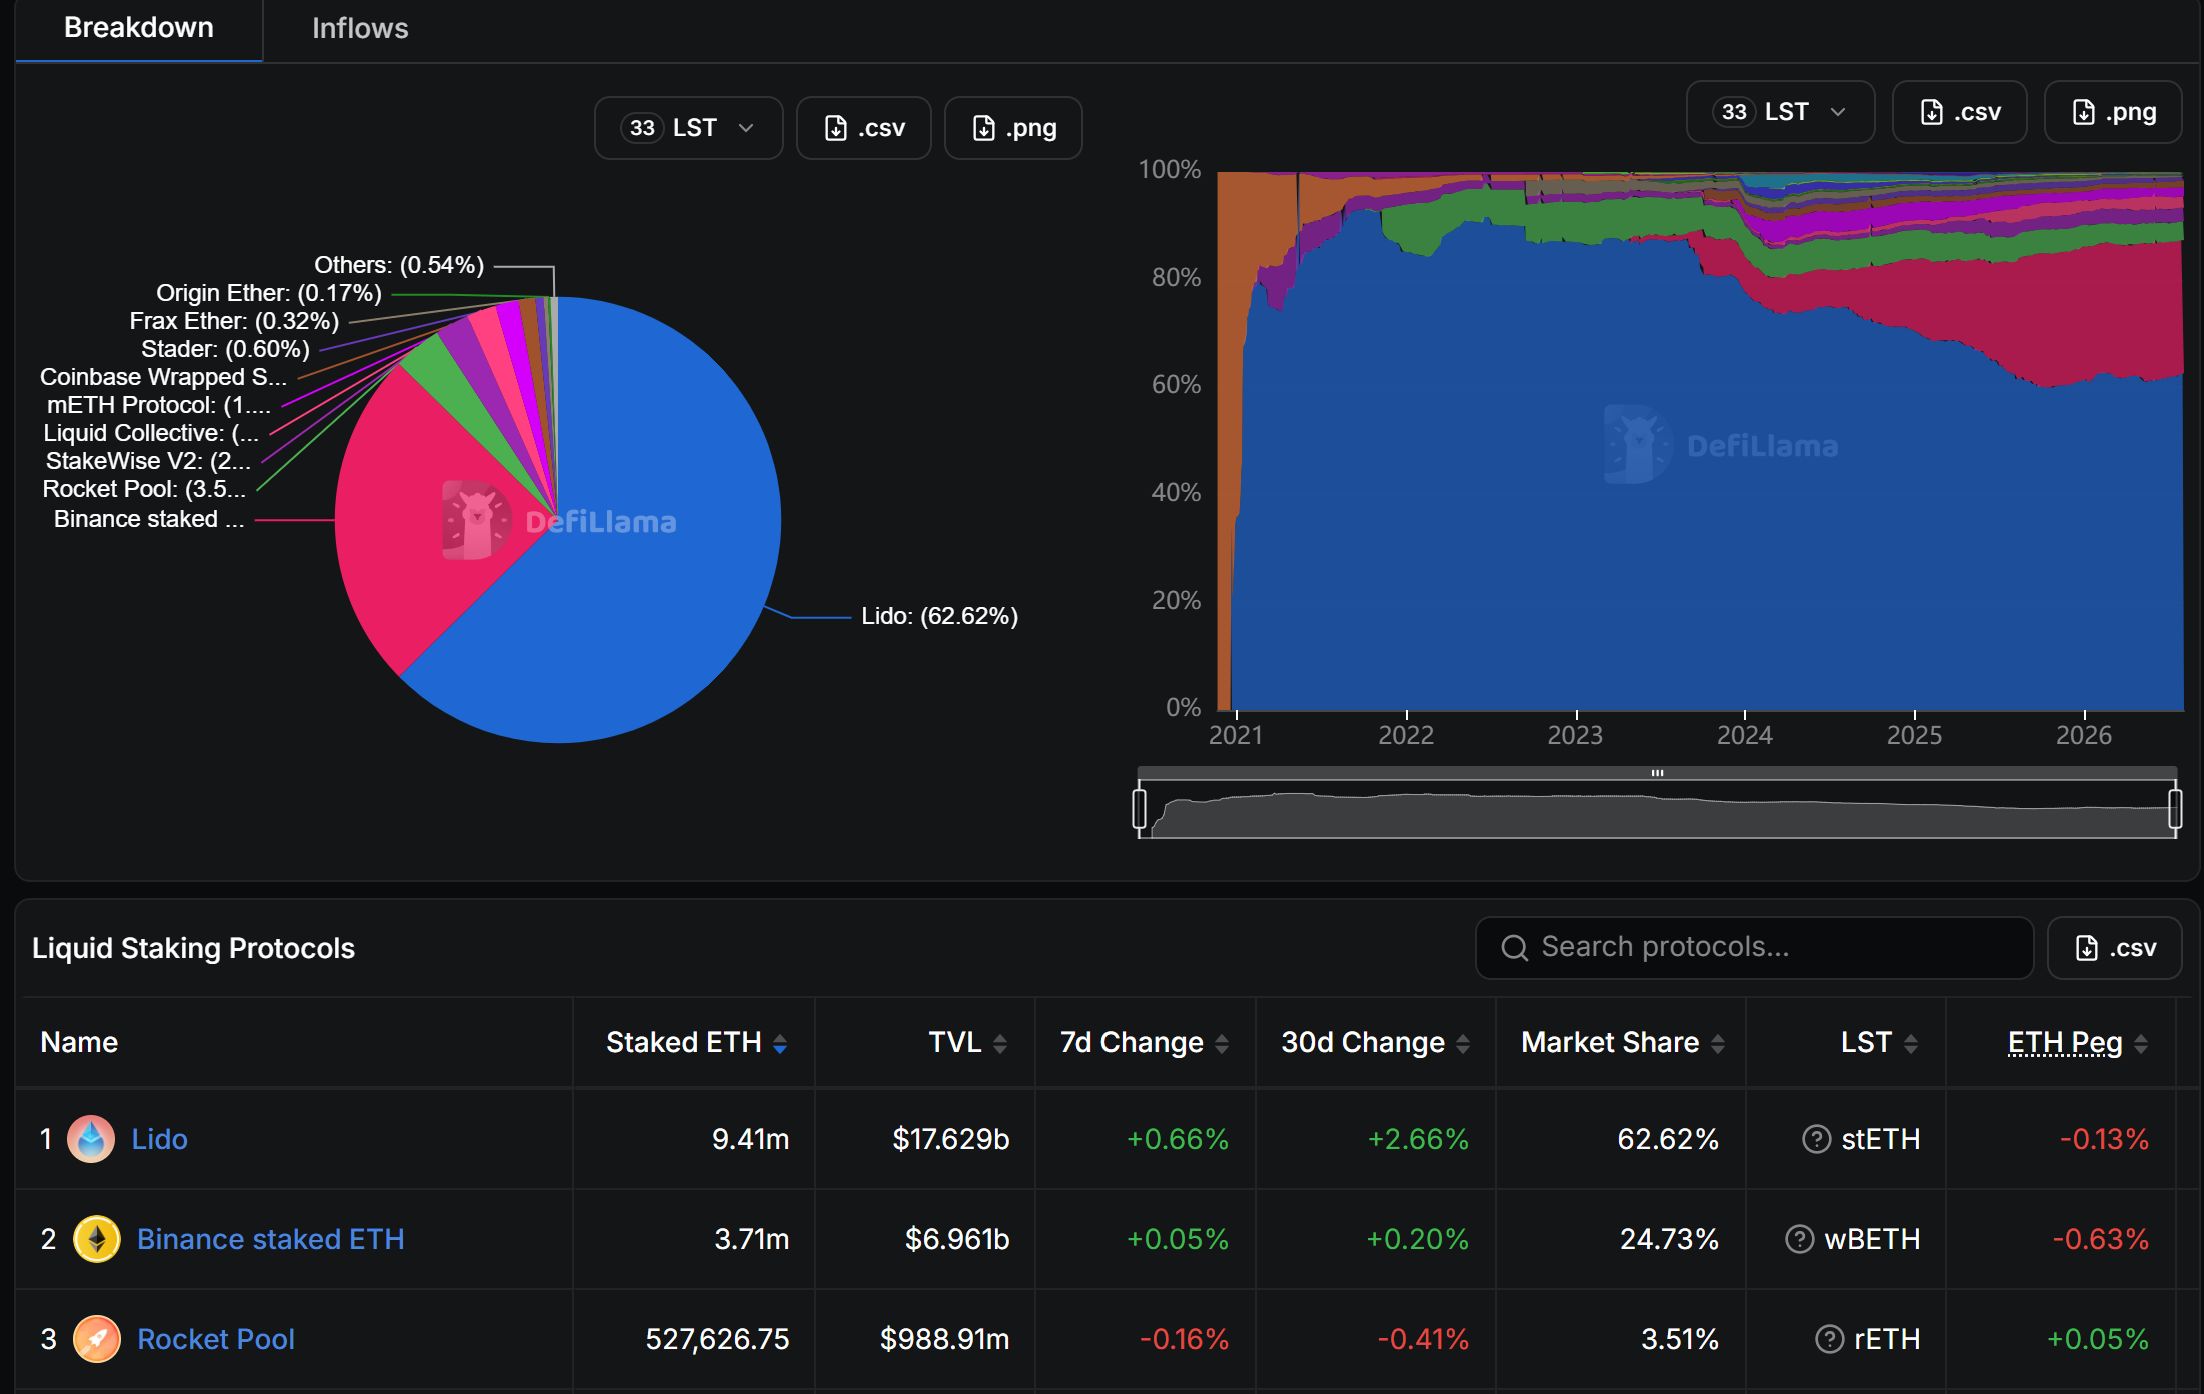Focus the Search protocols input field
This screenshot has width=2204, height=1394.
click(x=1754, y=947)
